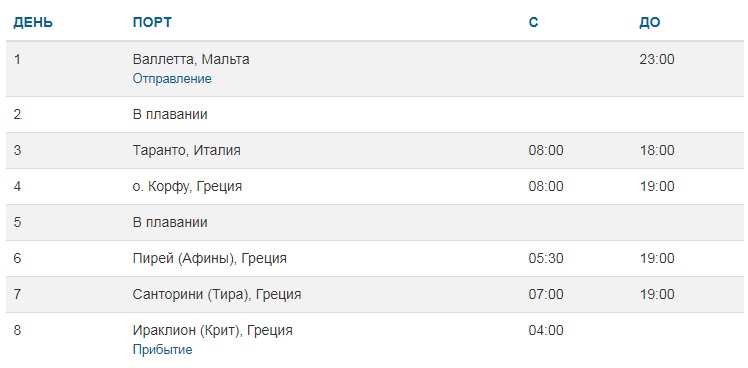This screenshot has height=368, width=748.
Task: Select Пирей (Афины), Греция port
Action: click(x=209, y=259)
